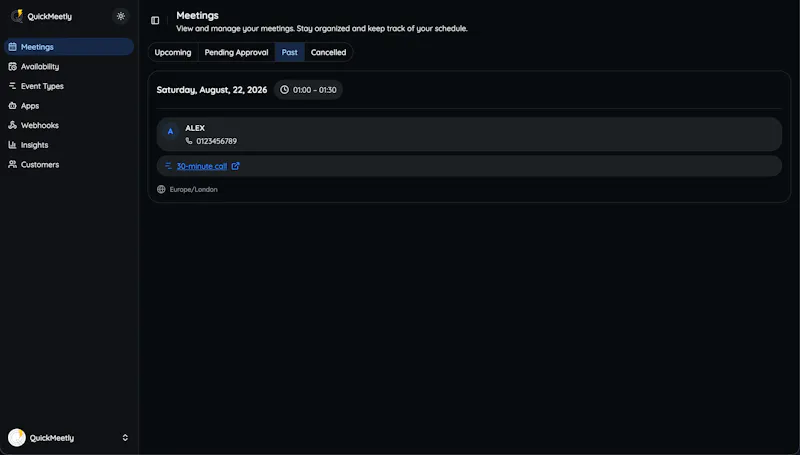
Task: Switch to the Upcoming tab
Action: [x=173, y=53]
